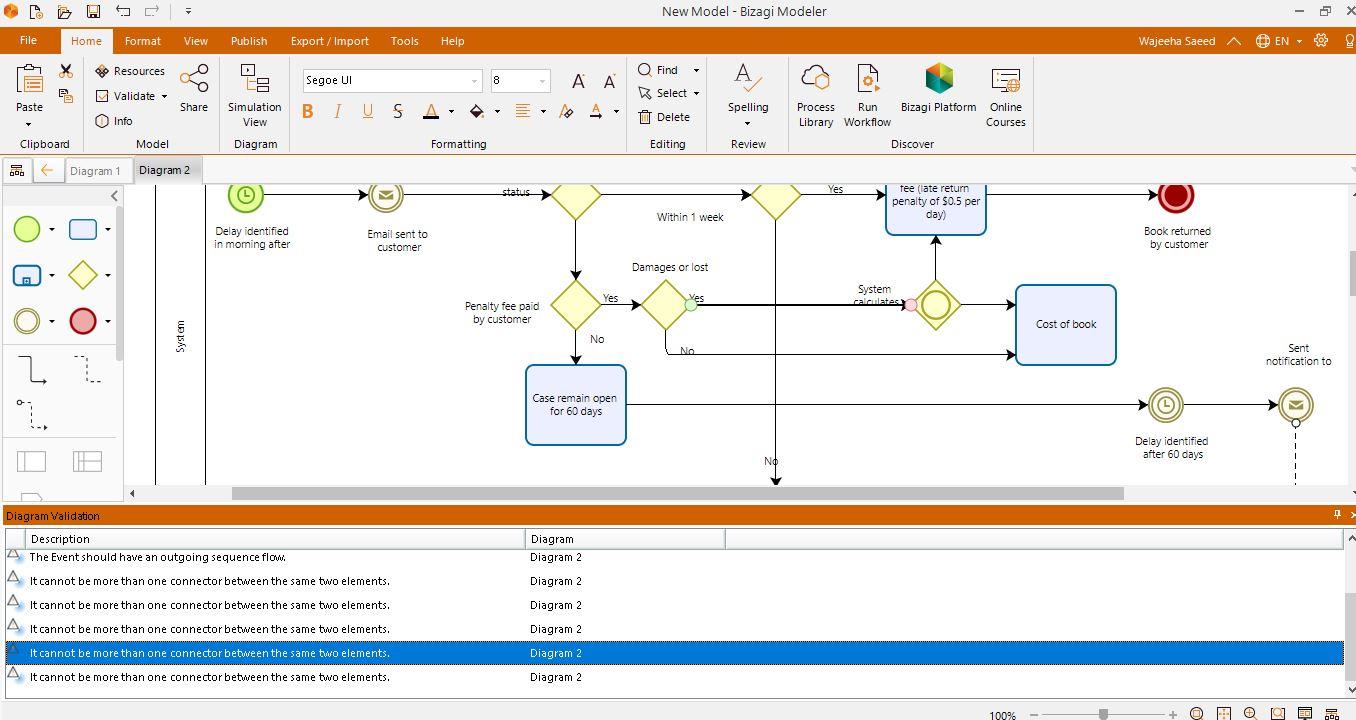1356x720 pixels.
Task: Redo the last undone action
Action: tap(152, 11)
